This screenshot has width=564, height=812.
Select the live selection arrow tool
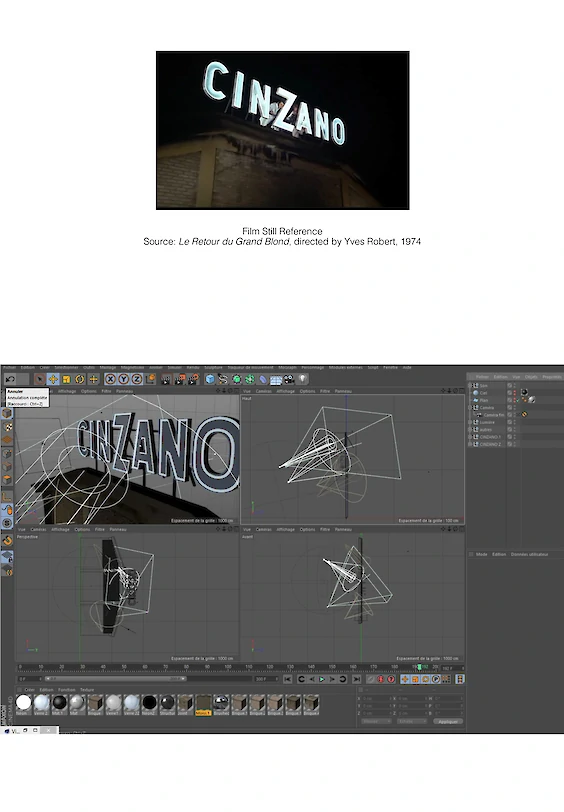39,379
